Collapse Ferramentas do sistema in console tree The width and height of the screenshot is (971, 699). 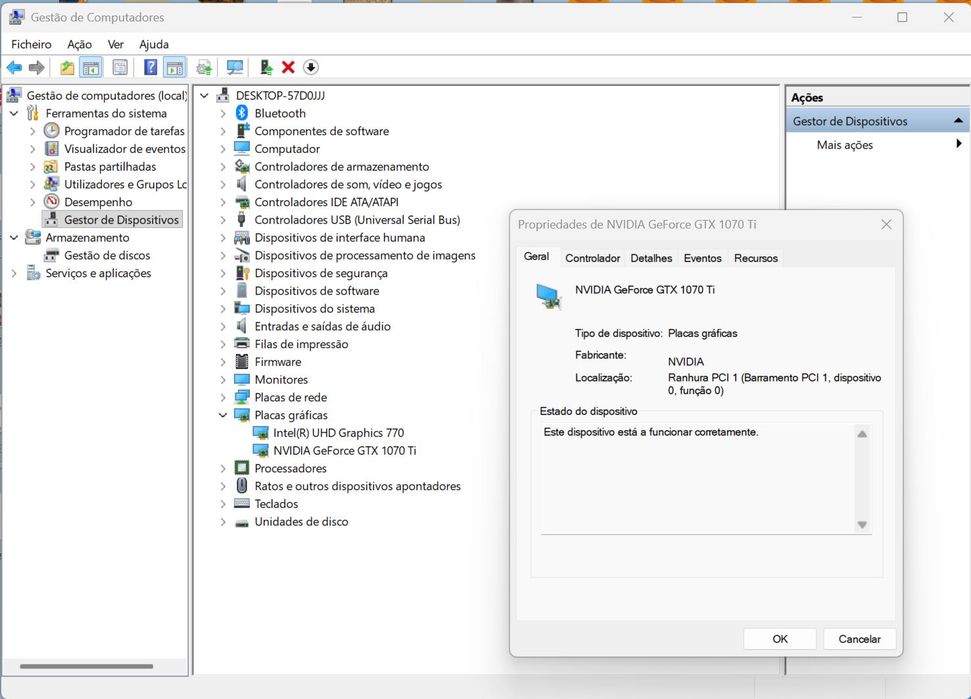coord(14,113)
